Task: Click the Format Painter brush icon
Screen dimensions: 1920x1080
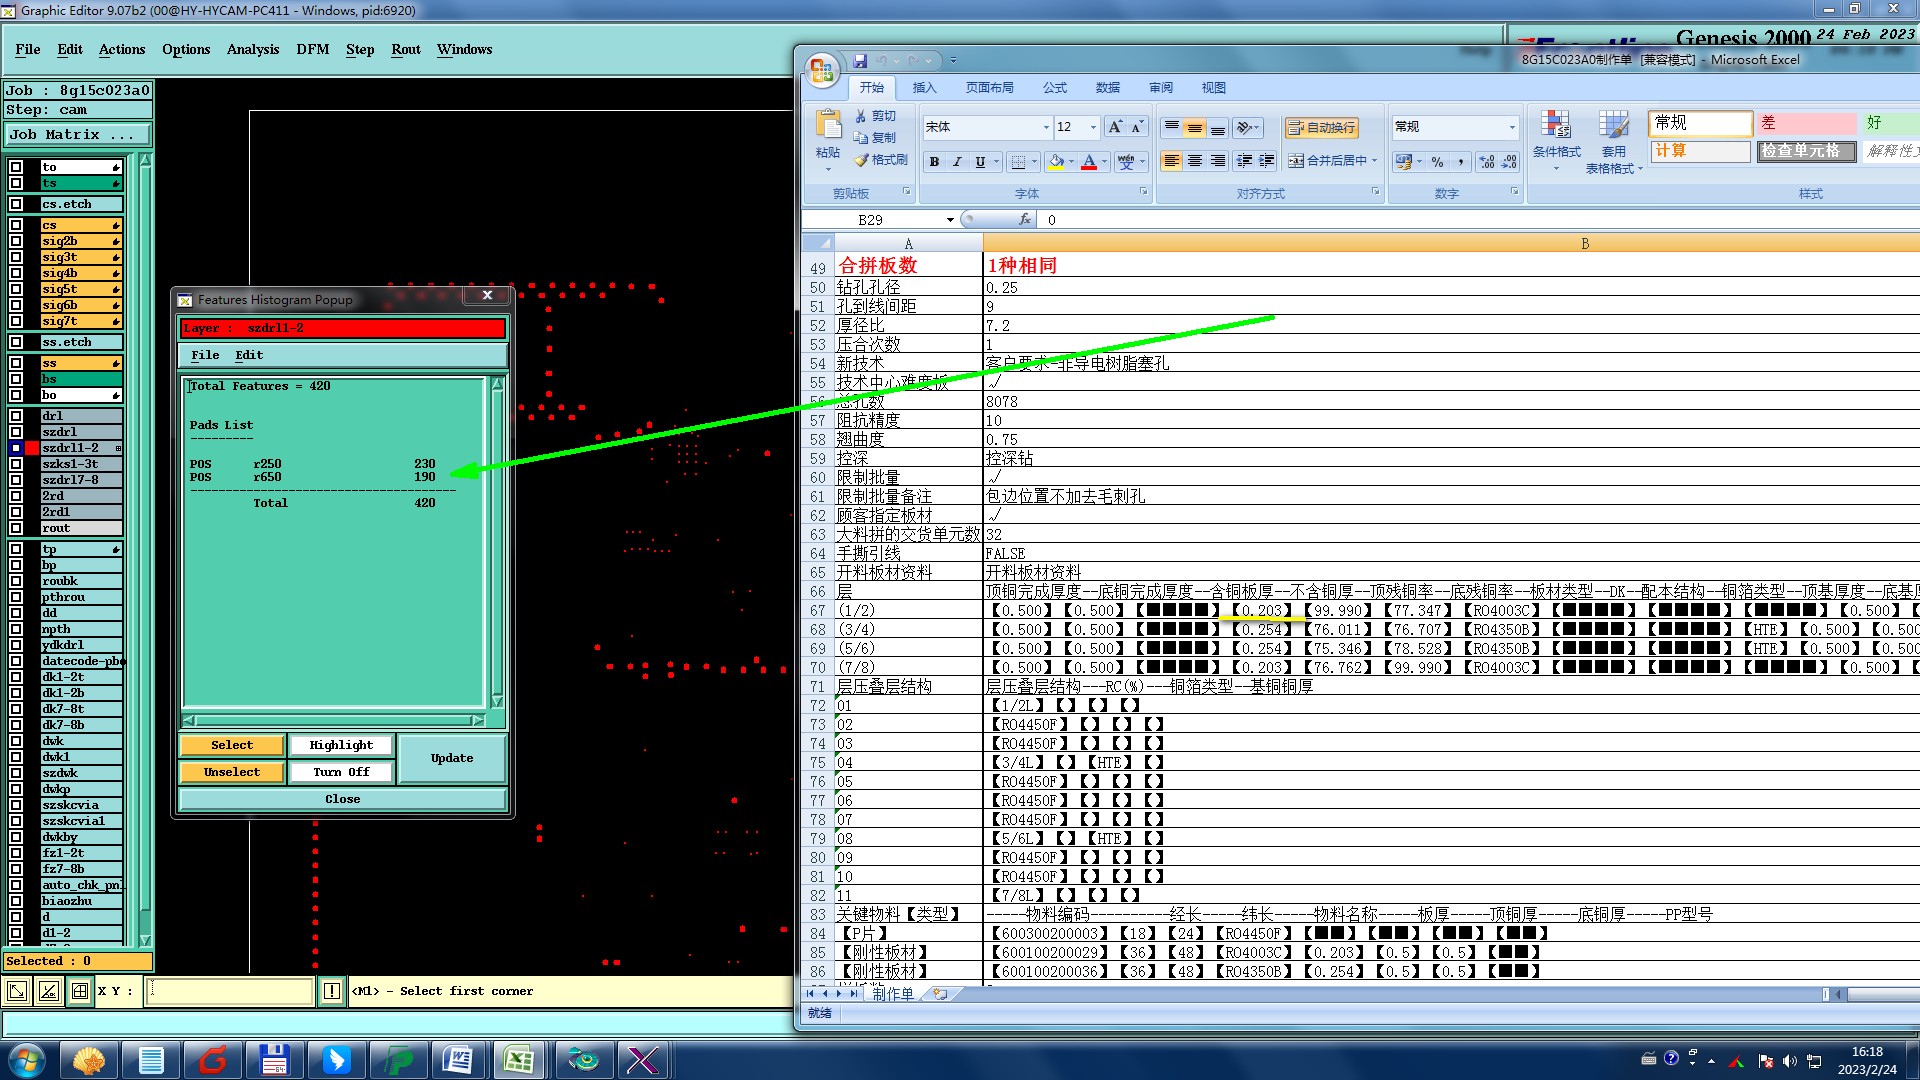Action: pyautogui.click(x=862, y=160)
